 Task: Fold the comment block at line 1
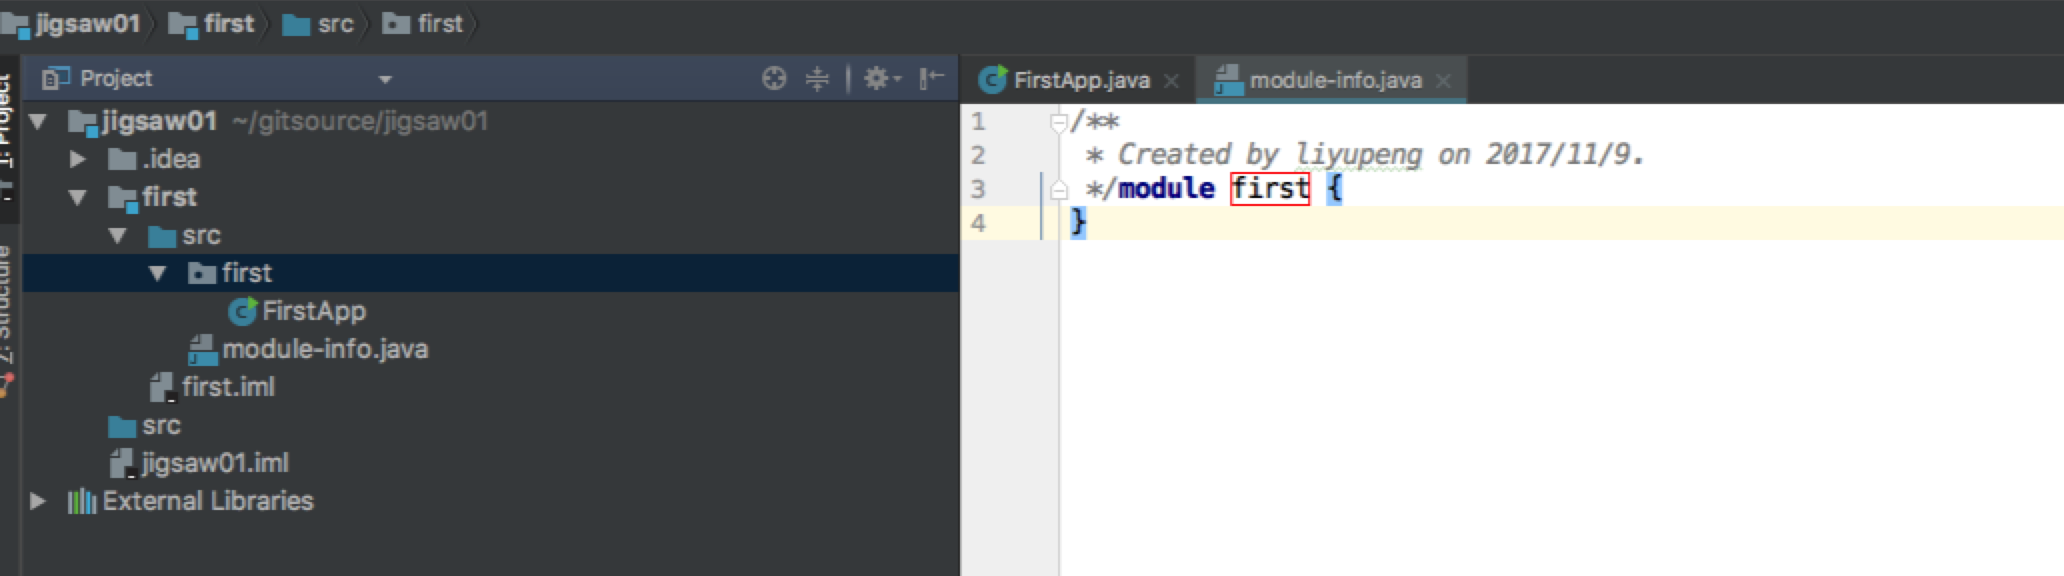coord(1059,123)
